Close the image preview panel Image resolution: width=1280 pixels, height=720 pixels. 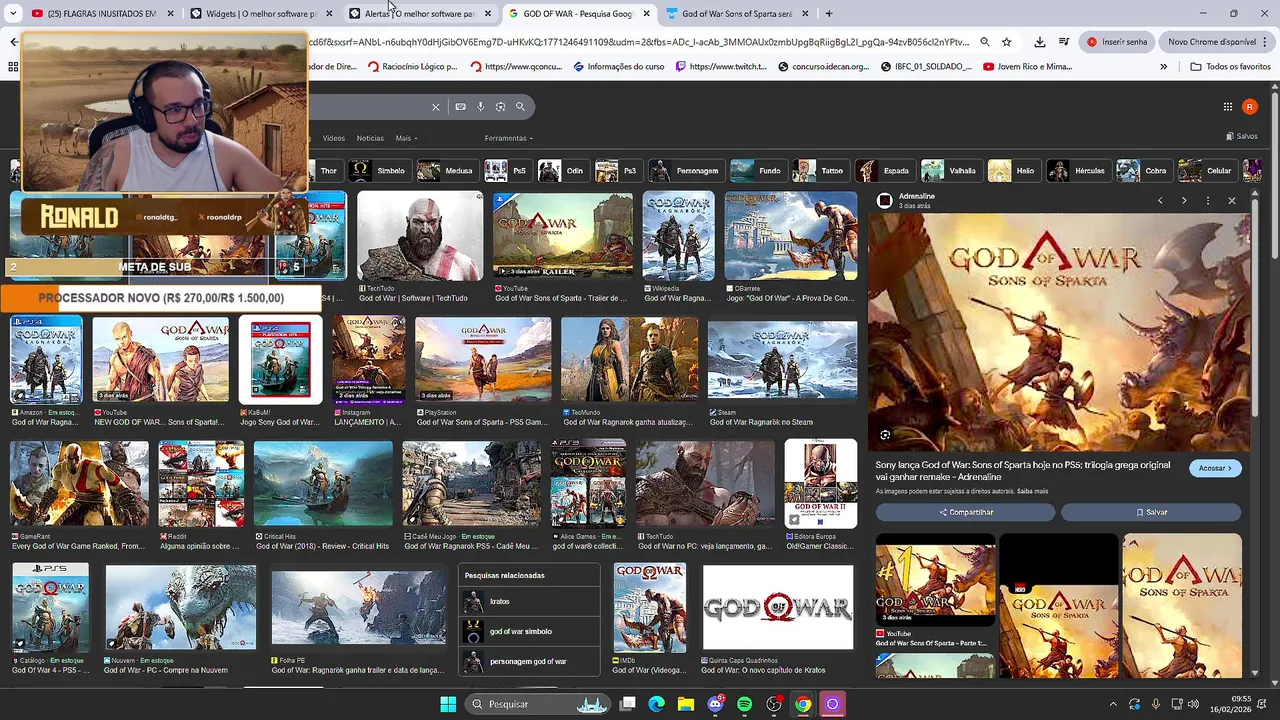tap(1232, 201)
